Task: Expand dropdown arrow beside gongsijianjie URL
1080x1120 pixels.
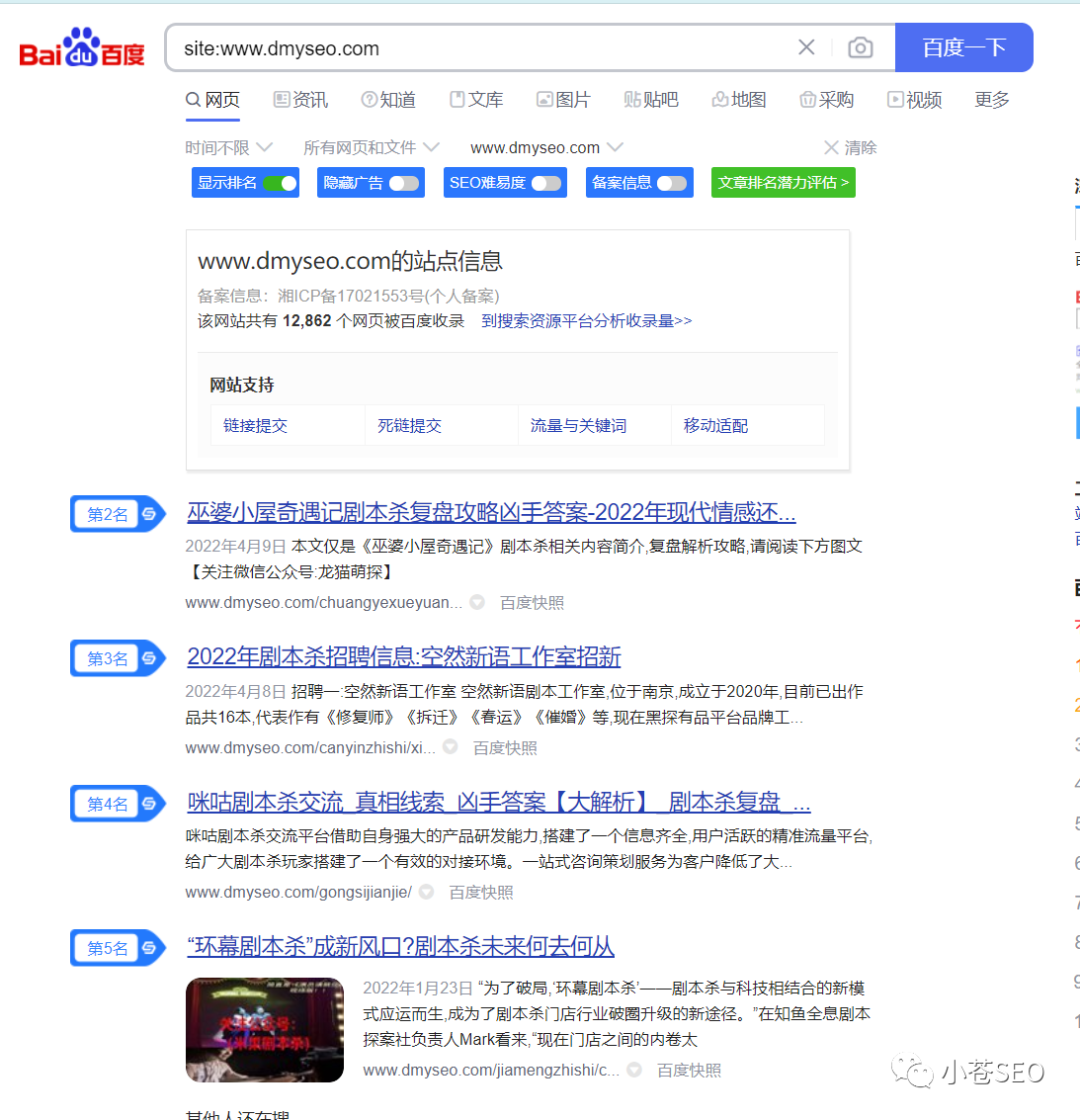Action: 426,891
